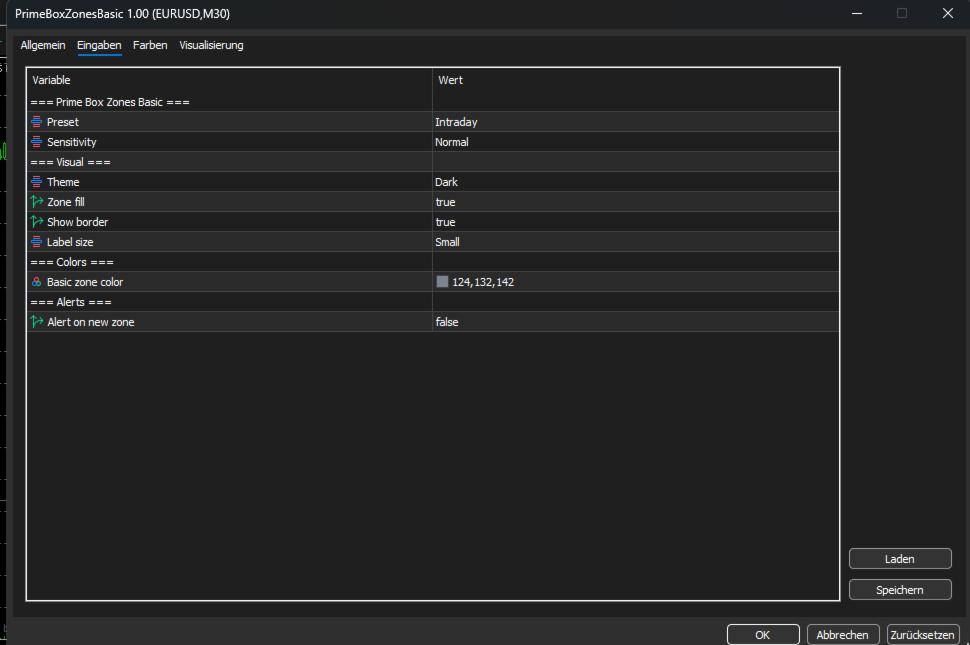Click the Speichern button

(x=900, y=589)
